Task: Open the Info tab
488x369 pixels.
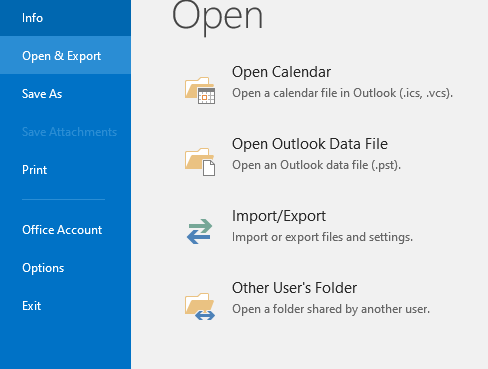Action: pyautogui.click(x=65, y=18)
